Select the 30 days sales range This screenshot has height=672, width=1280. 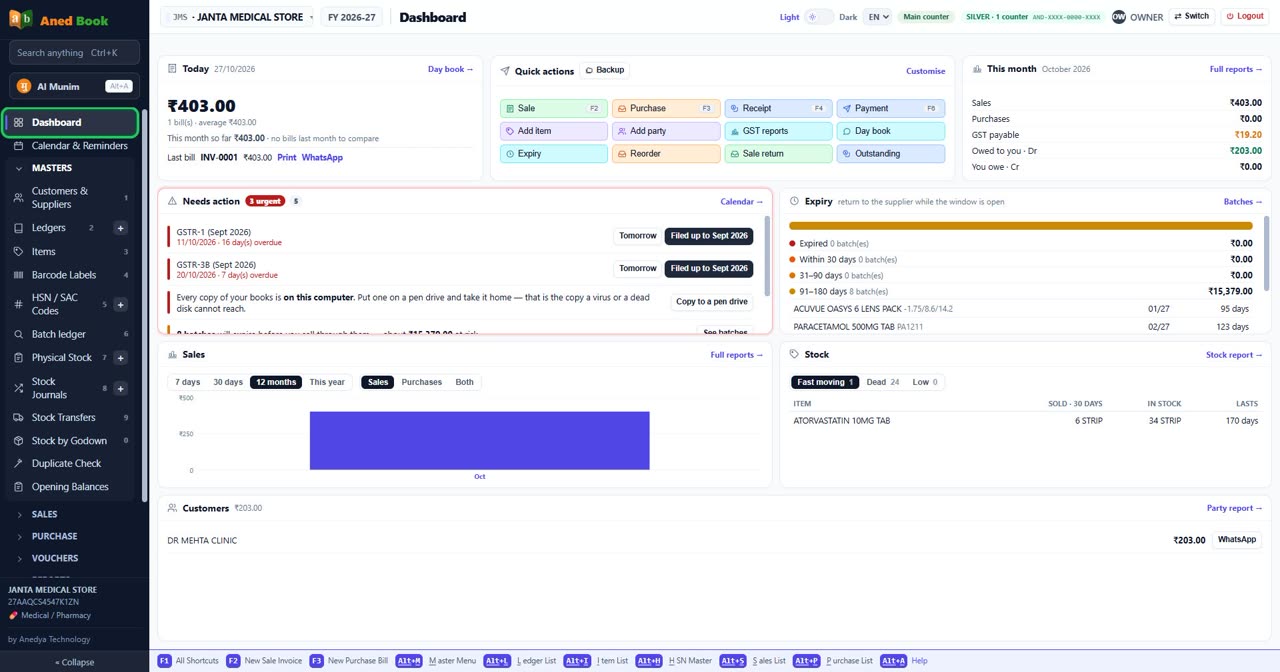[228, 382]
